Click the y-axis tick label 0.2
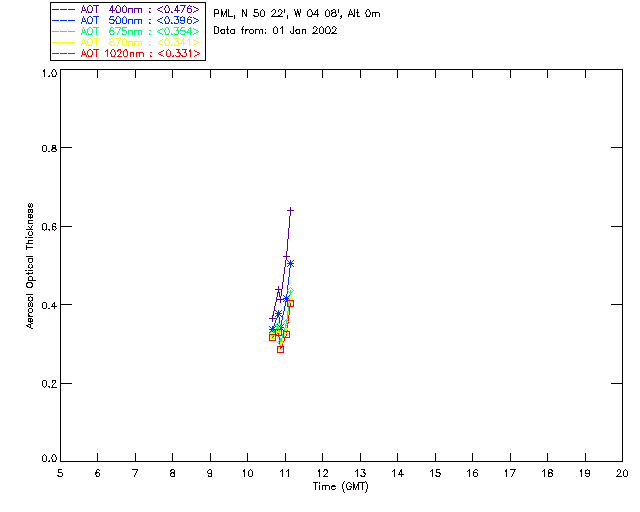Viewport: 640px width, 512px height. 49,384
